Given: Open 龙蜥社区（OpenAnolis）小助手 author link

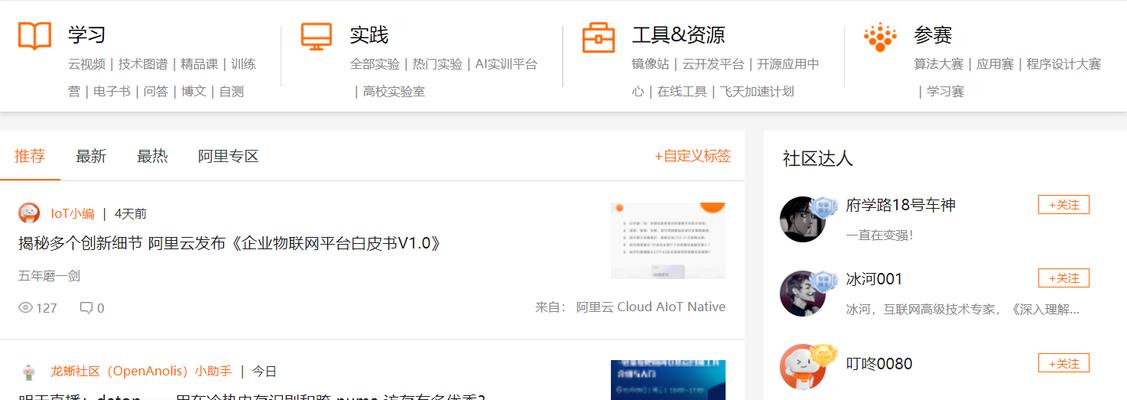Looking at the screenshot, I should (141, 371).
